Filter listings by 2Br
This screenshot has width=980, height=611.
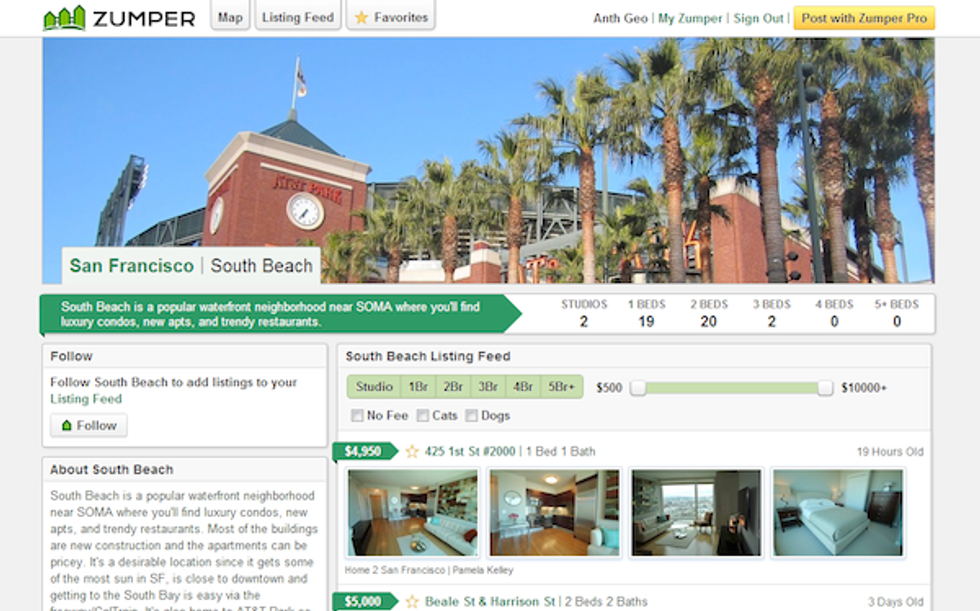coord(453,387)
